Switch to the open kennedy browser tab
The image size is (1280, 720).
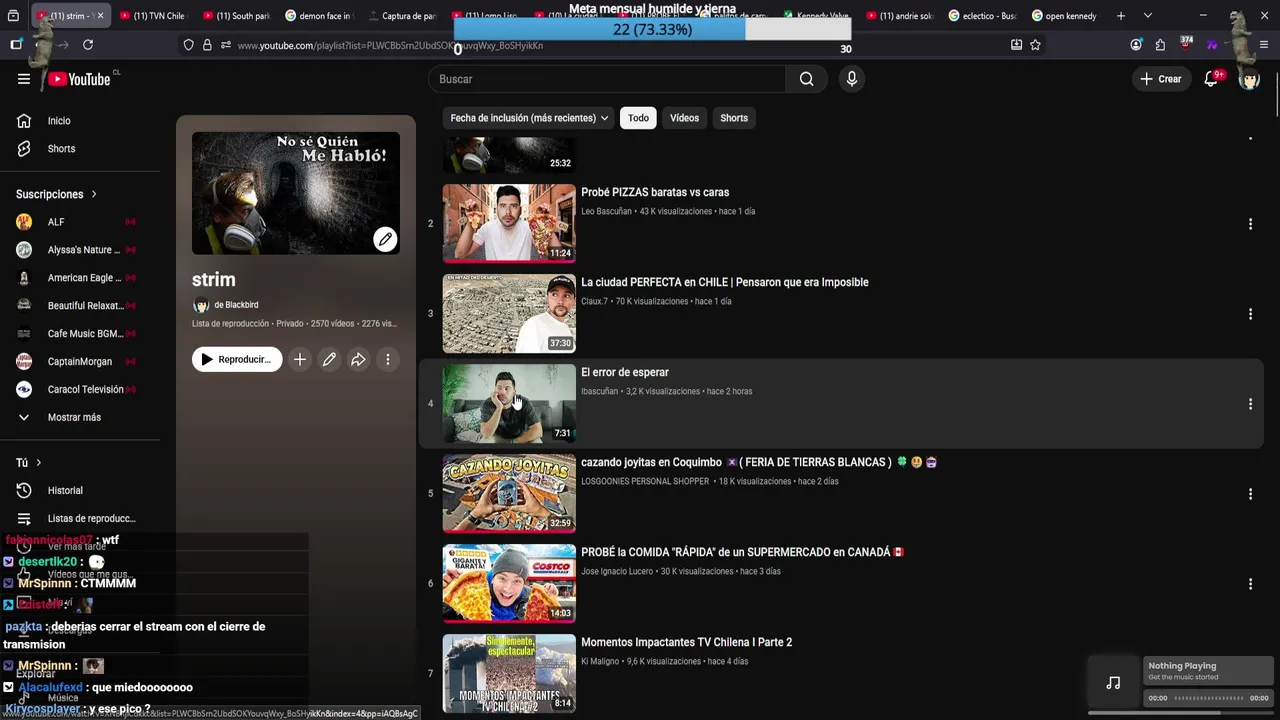pyautogui.click(x=1065, y=16)
